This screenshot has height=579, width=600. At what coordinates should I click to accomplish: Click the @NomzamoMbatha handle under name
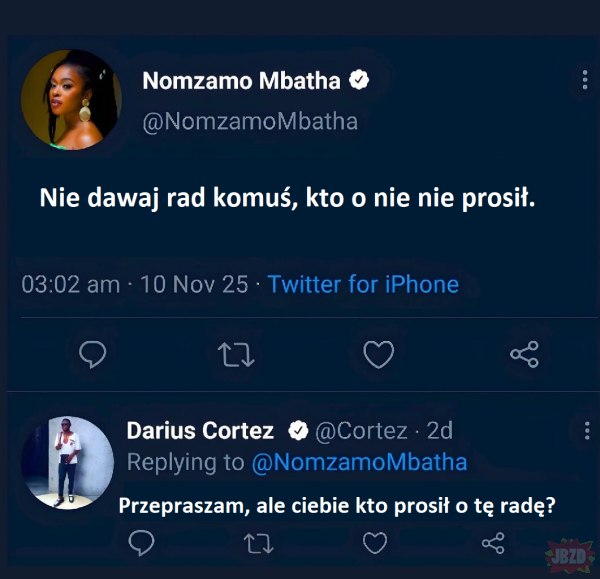[250, 121]
